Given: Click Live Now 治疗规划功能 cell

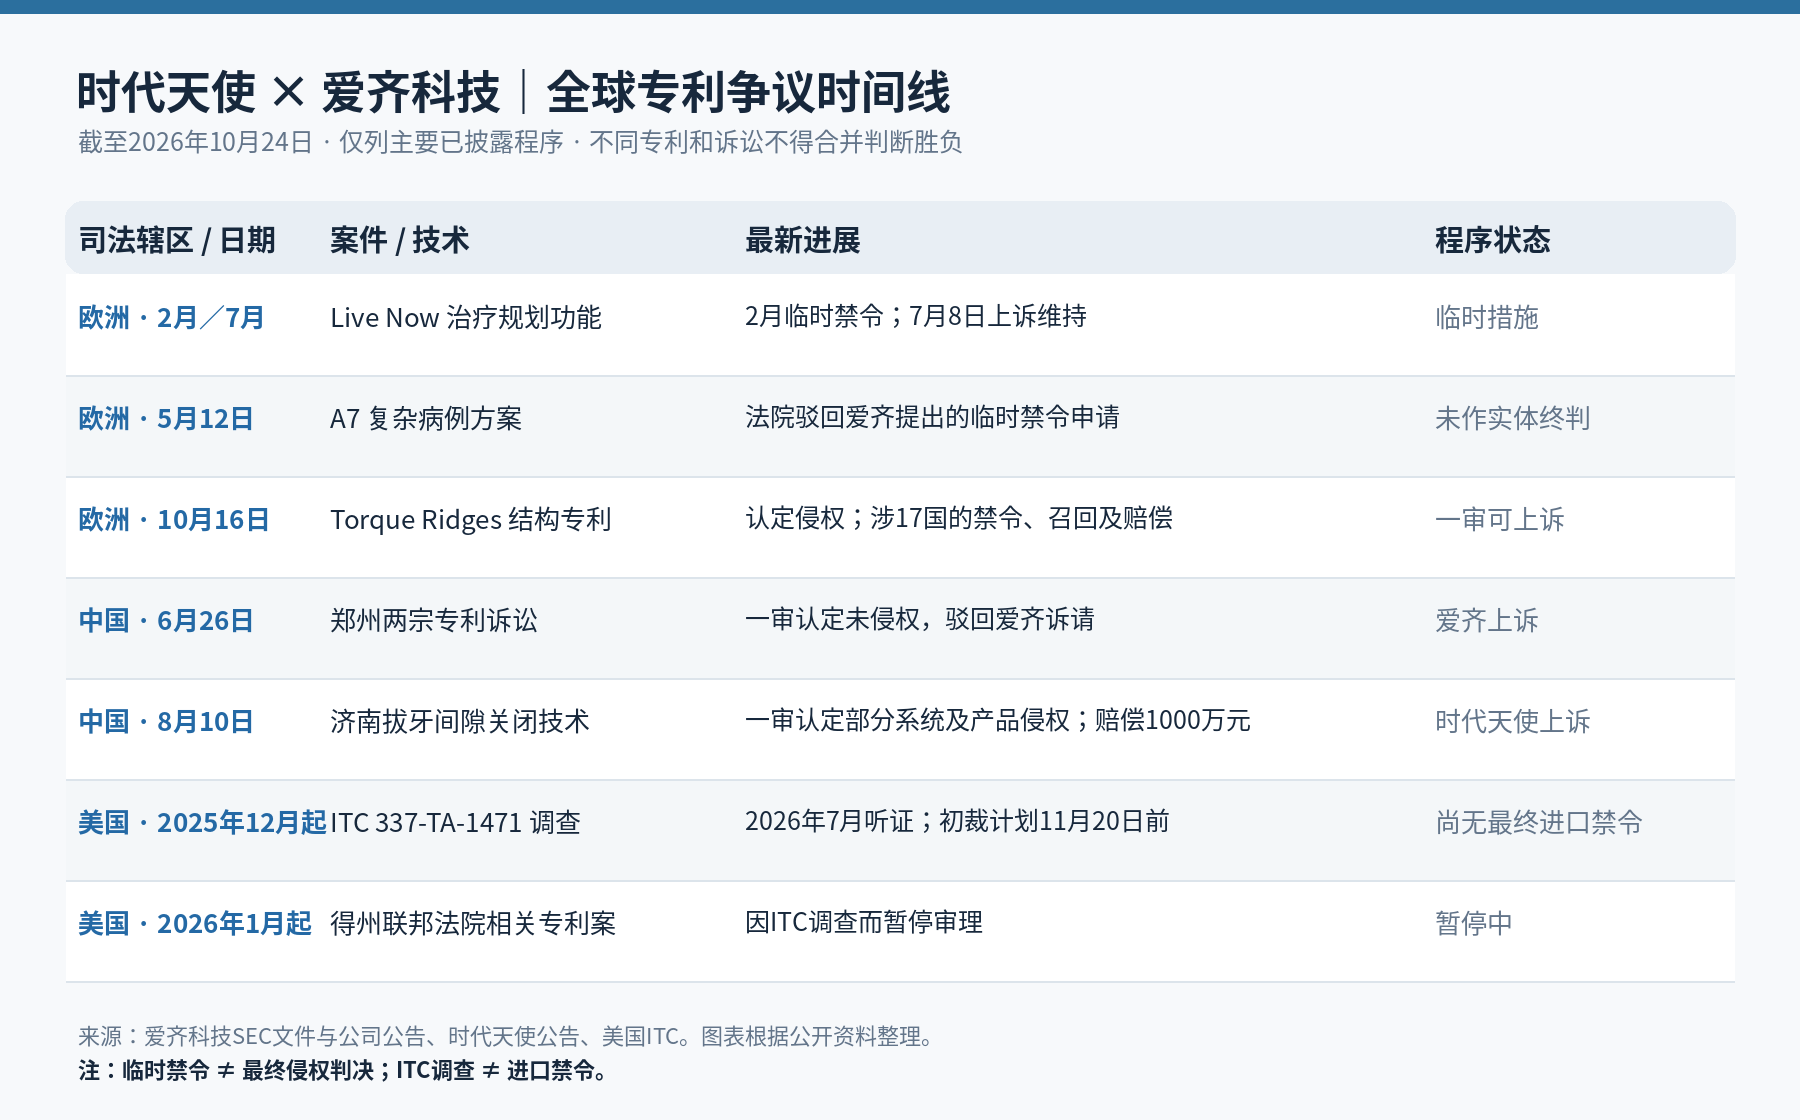Looking at the screenshot, I should coord(466,318).
